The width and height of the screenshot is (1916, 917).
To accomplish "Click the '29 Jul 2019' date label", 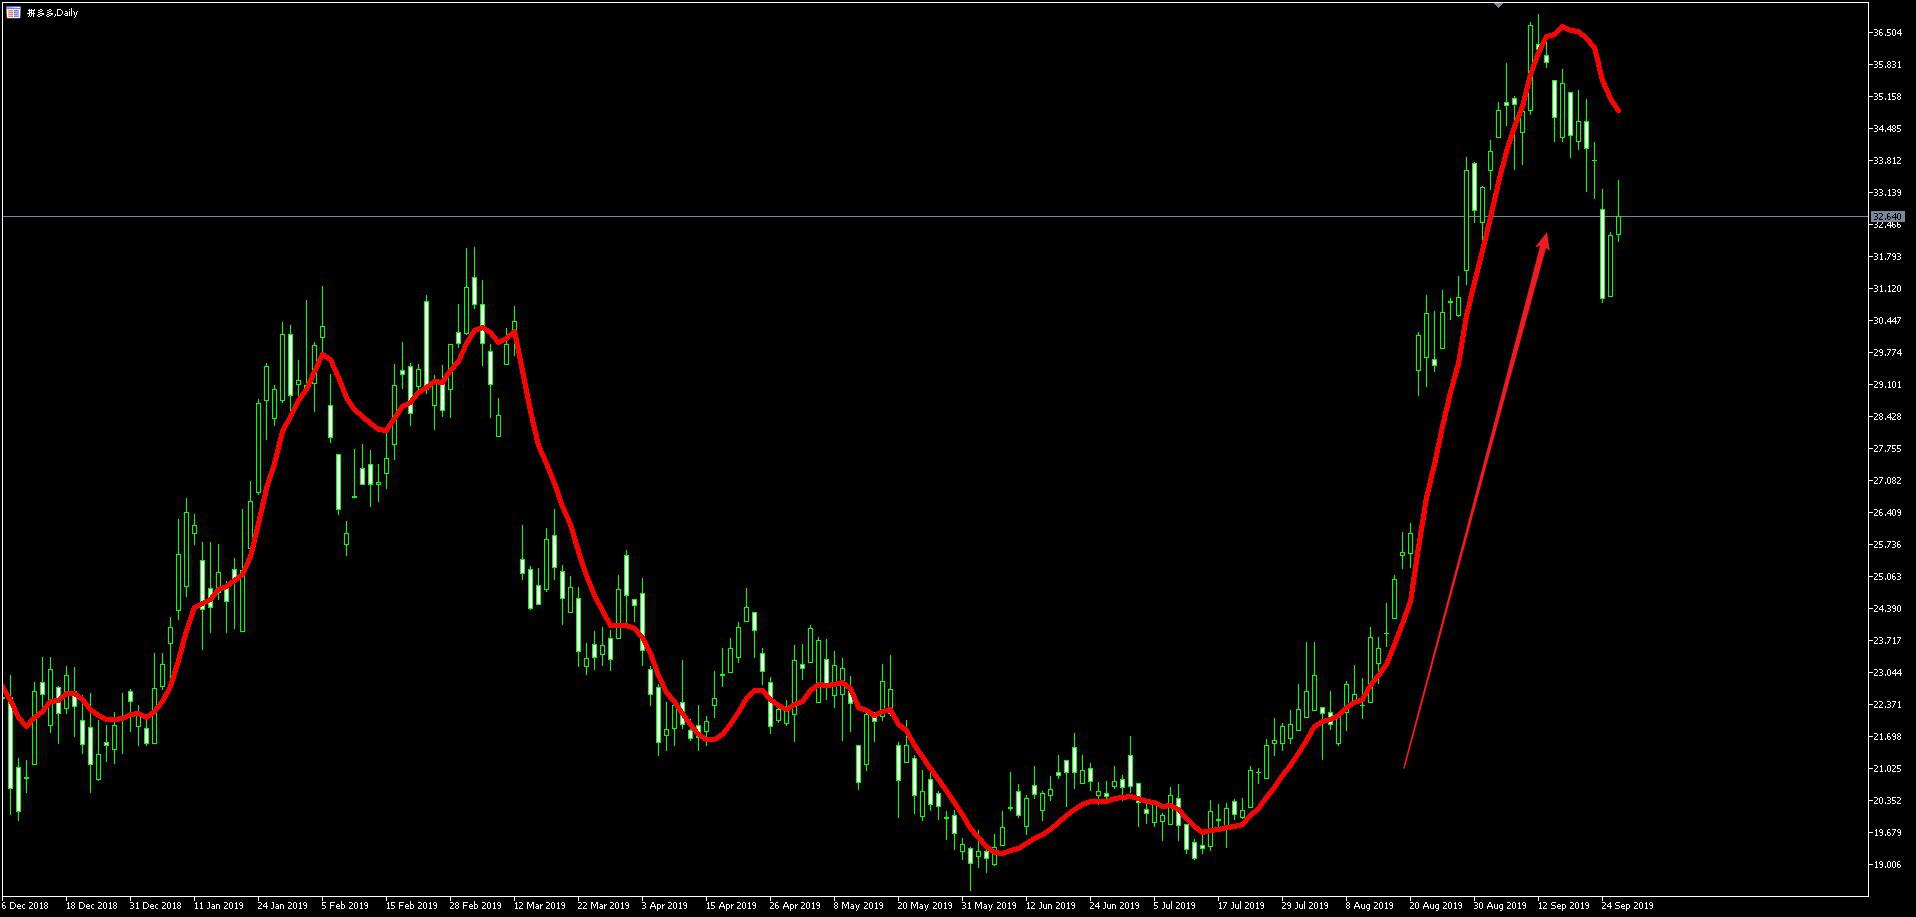I will tap(1305, 906).
